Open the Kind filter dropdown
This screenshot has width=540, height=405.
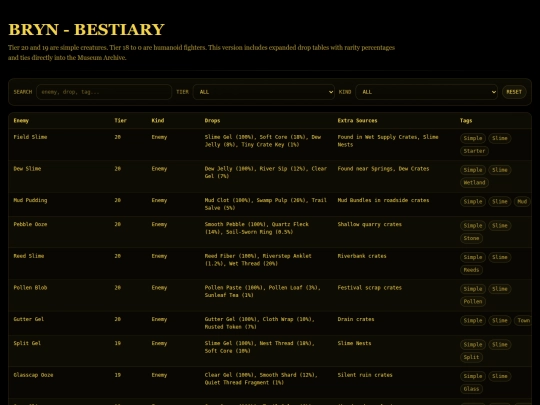pos(426,92)
